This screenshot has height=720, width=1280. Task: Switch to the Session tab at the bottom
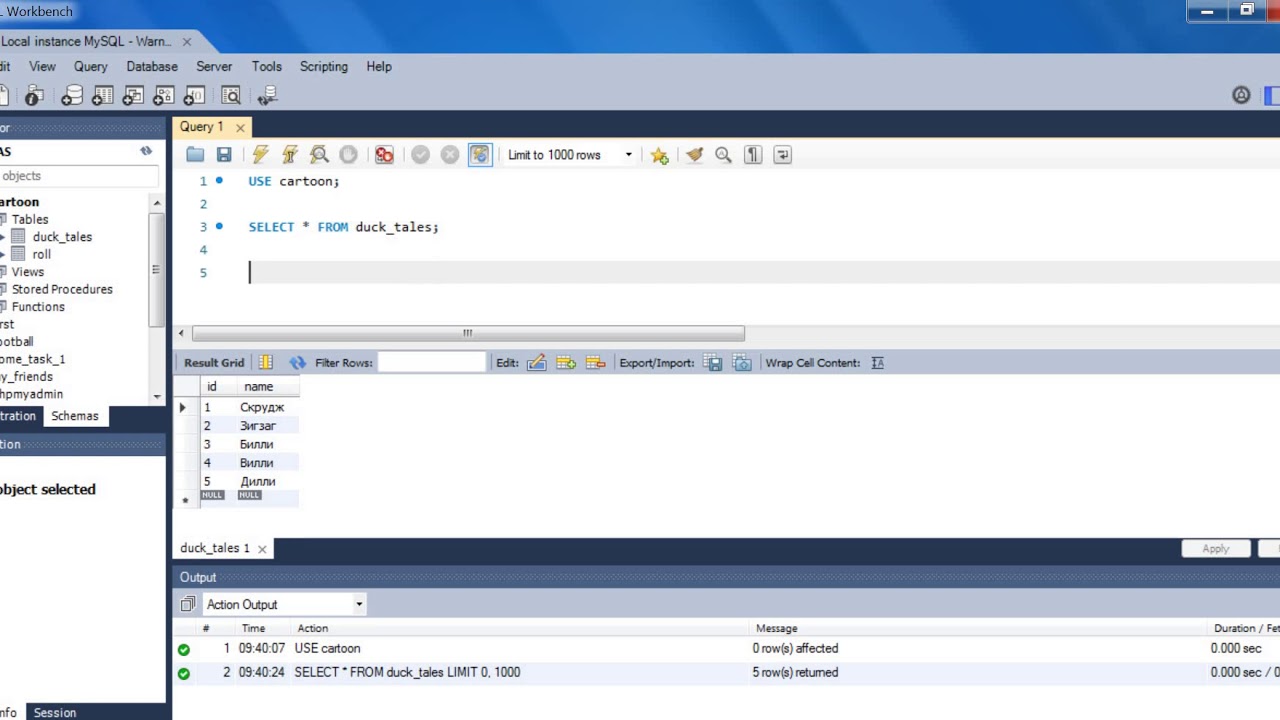point(54,713)
